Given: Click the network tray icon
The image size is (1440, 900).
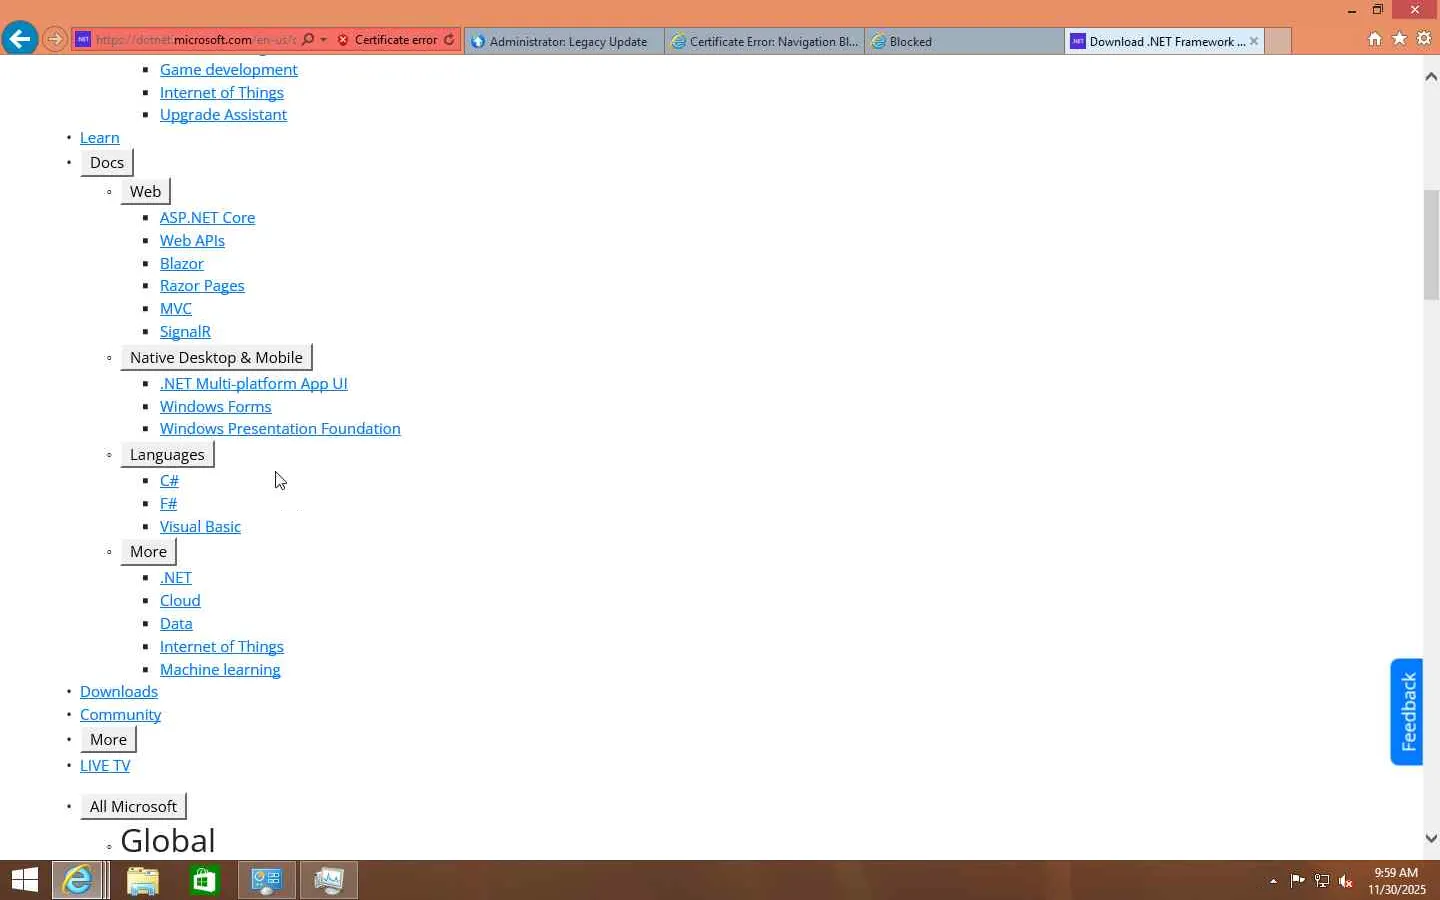Looking at the screenshot, I should [1322, 881].
